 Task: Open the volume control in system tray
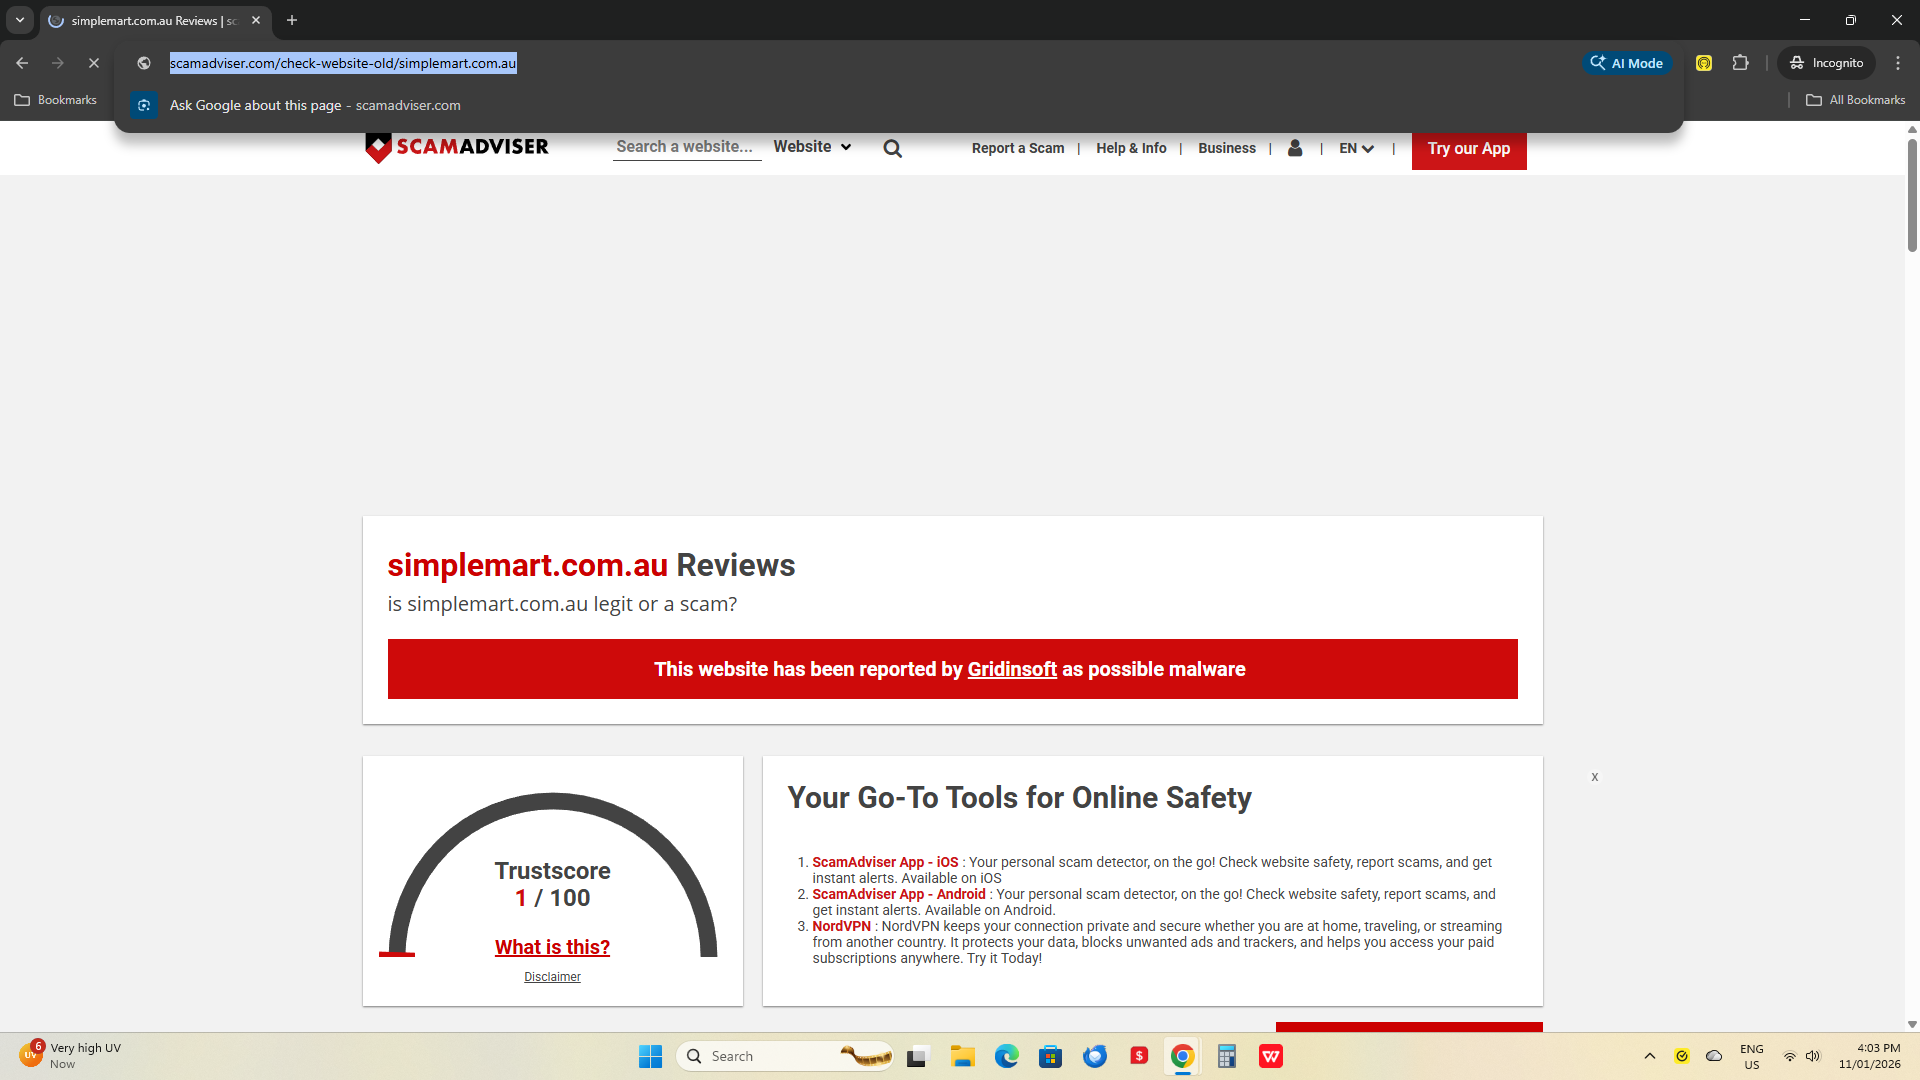(x=1813, y=1056)
